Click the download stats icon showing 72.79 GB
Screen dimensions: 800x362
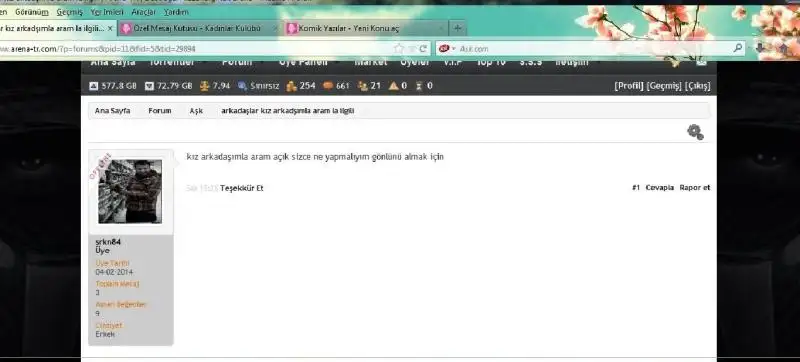pyautogui.click(x=149, y=86)
